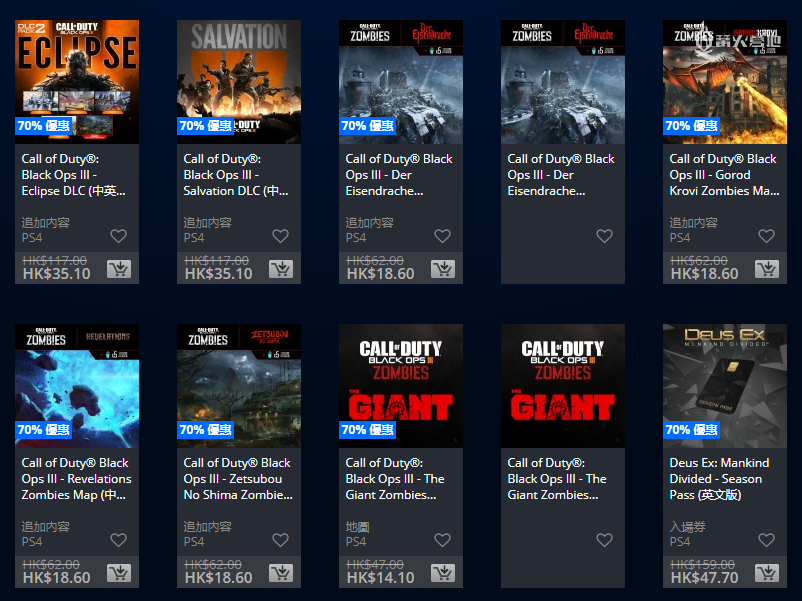802x601 pixels.
Task: Add priced The Giant Zombies map to cart
Action: pos(443,573)
